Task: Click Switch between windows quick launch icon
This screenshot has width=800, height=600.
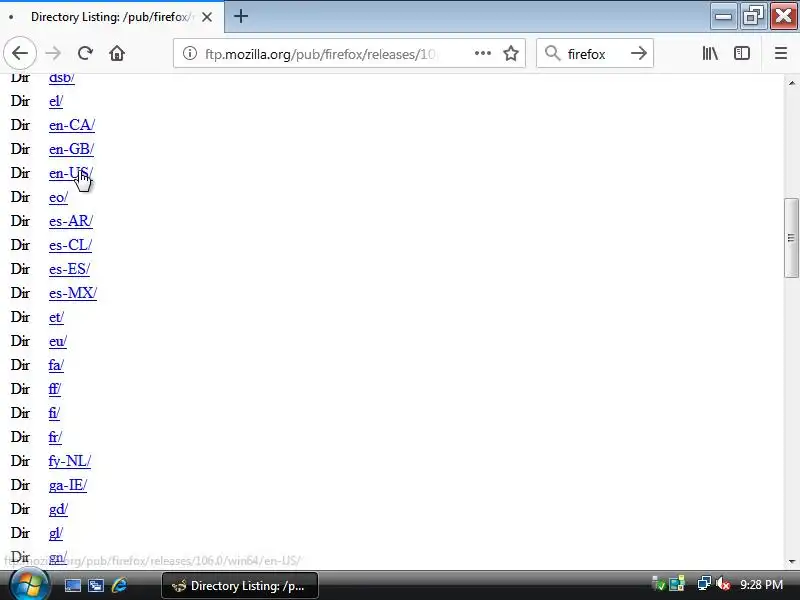Action: click(95, 585)
